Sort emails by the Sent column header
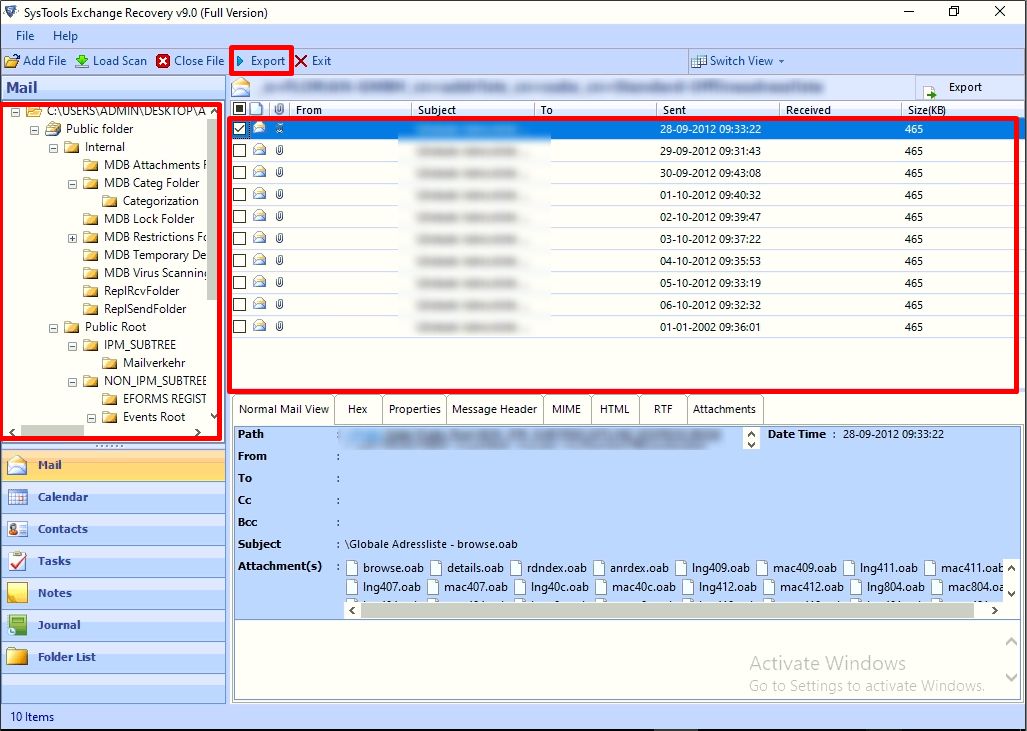The height and width of the screenshot is (731, 1027). tap(717, 109)
